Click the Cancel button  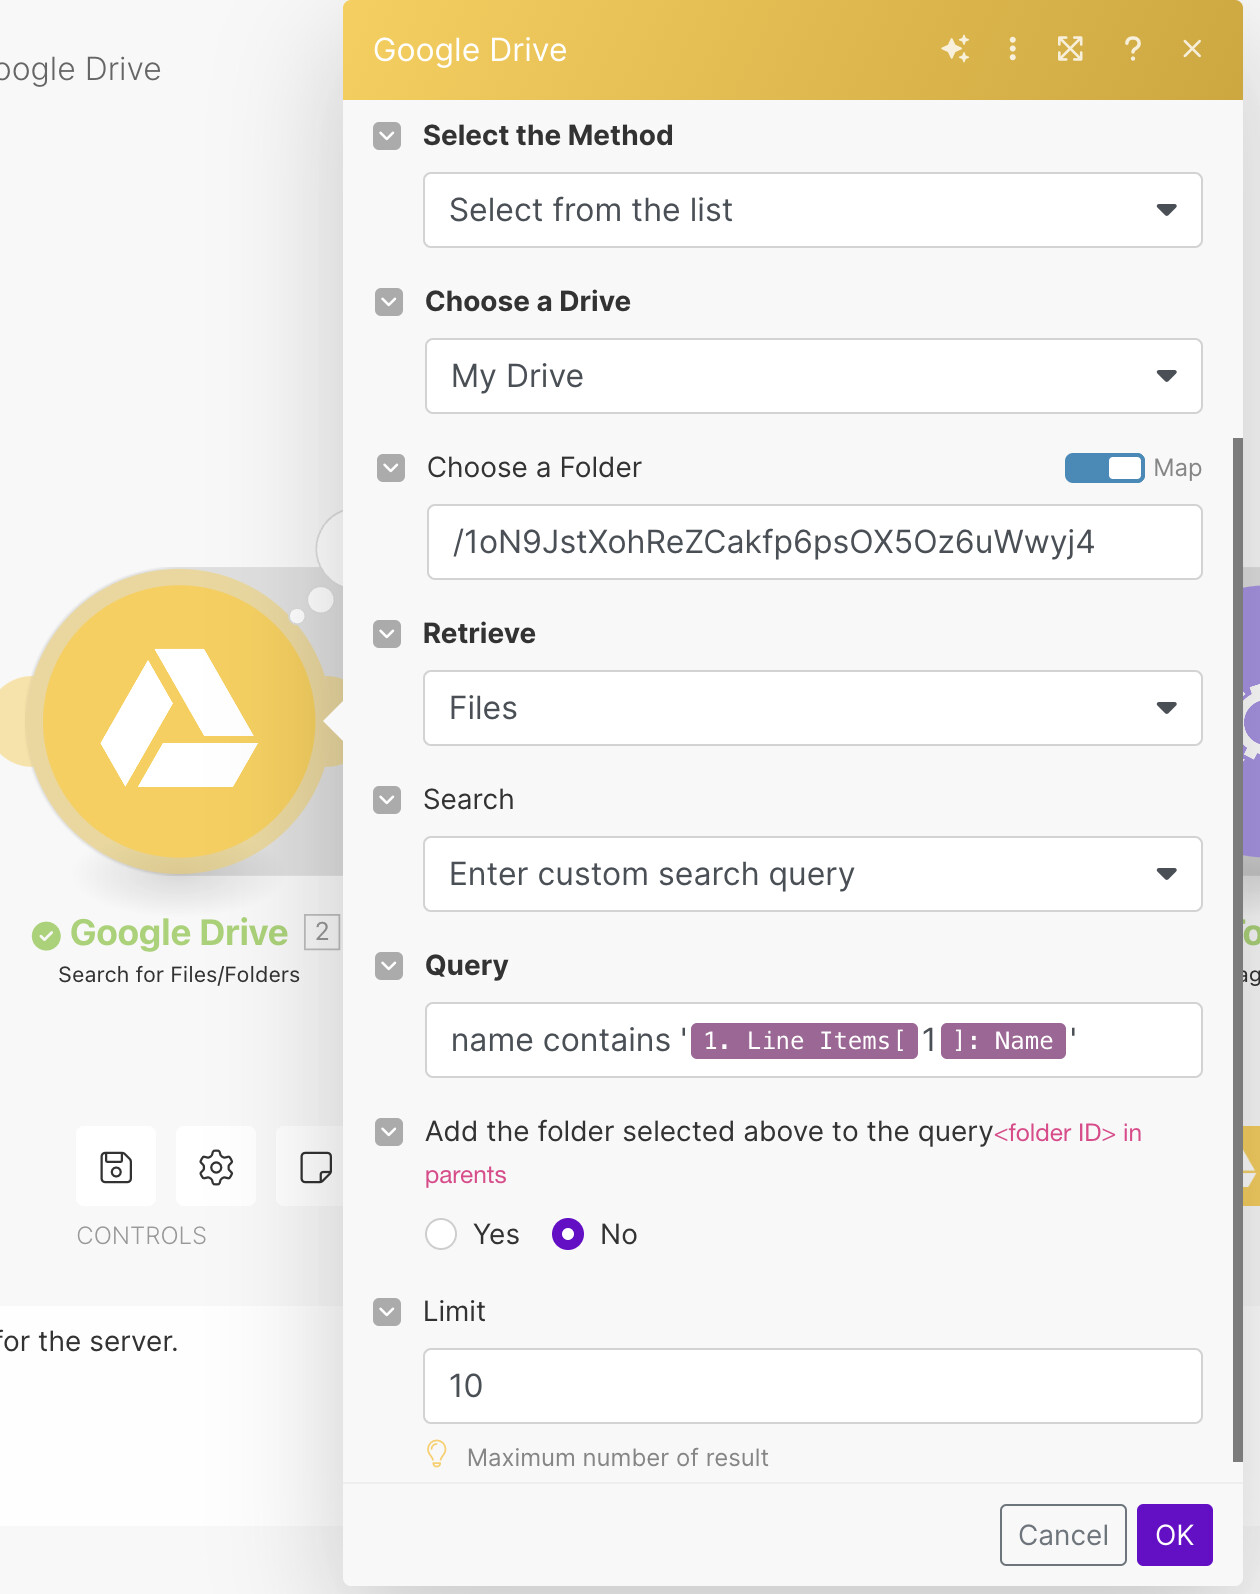(x=1063, y=1535)
